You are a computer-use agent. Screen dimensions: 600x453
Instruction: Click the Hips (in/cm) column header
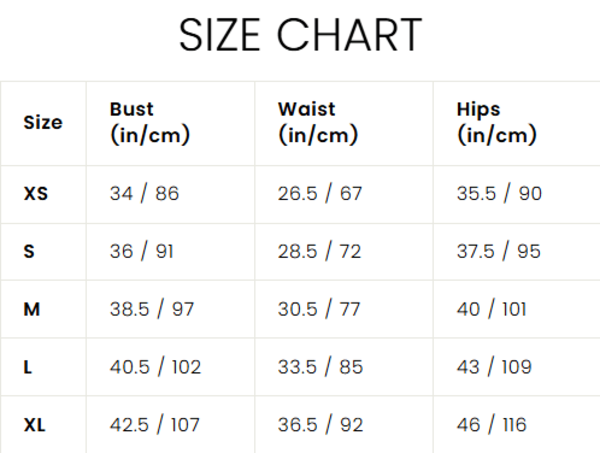(x=496, y=122)
